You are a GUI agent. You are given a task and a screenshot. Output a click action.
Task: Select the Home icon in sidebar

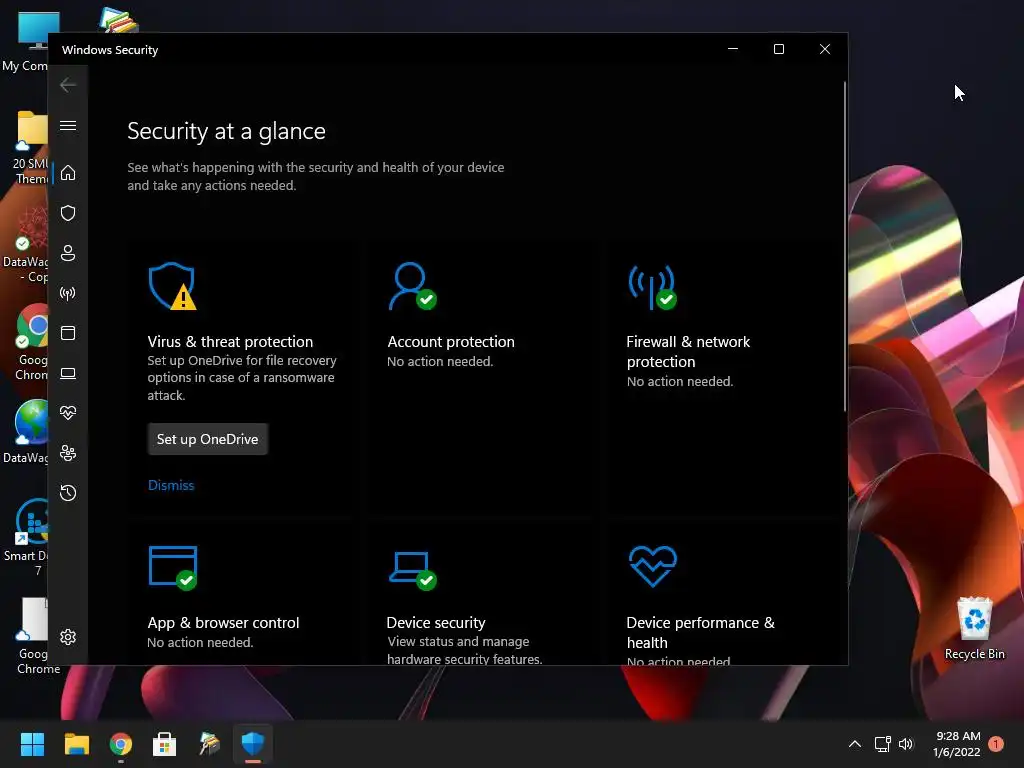tap(68, 173)
